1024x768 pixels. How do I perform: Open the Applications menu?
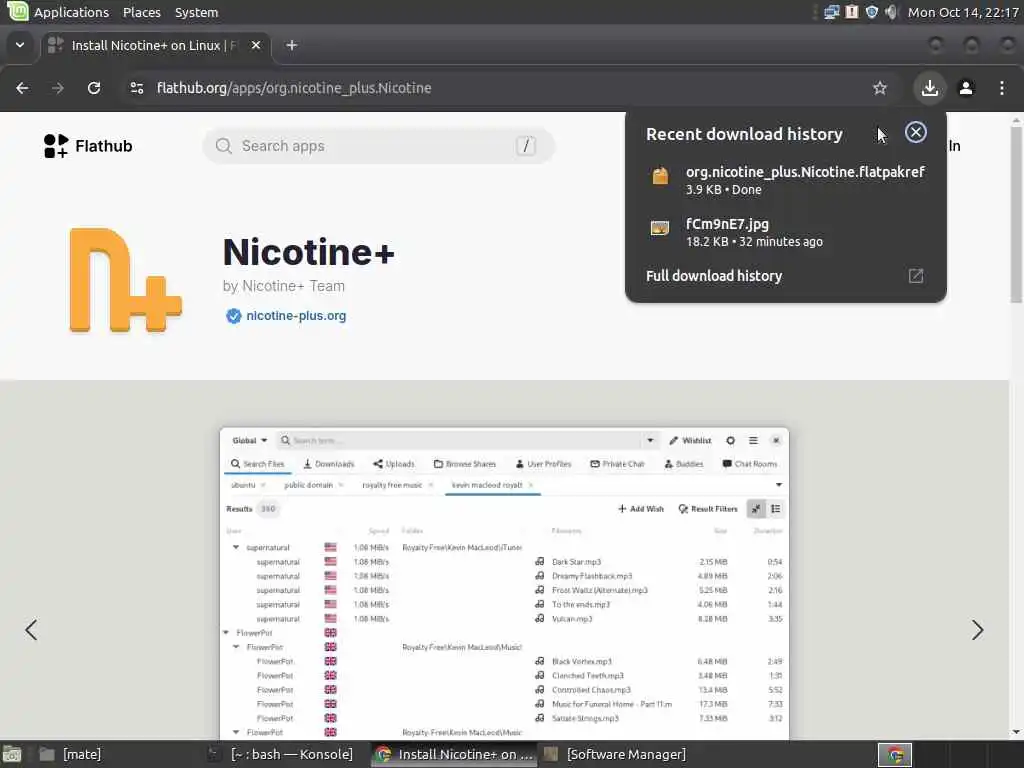click(x=71, y=12)
